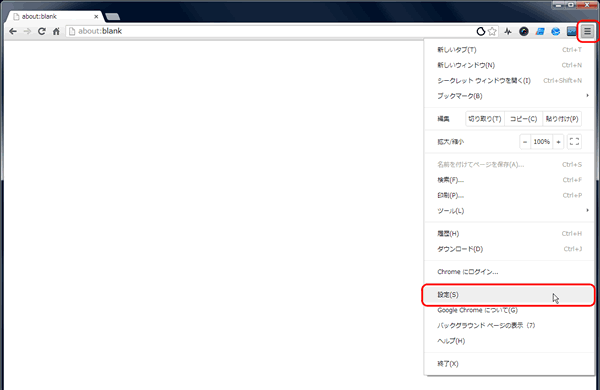Click the blue slanted sheet extension icon
600x390 pixels.
540,31
